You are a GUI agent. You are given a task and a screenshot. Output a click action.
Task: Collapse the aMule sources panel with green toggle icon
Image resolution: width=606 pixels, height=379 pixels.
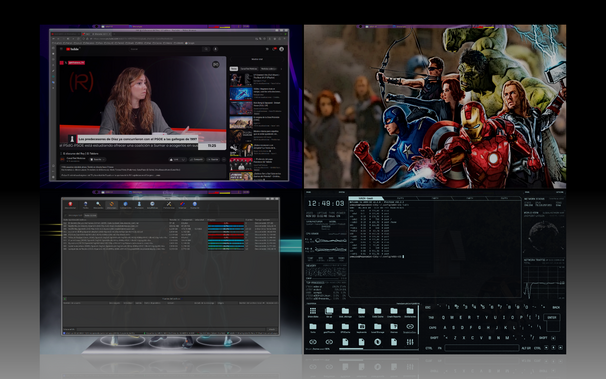pos(65,299)
